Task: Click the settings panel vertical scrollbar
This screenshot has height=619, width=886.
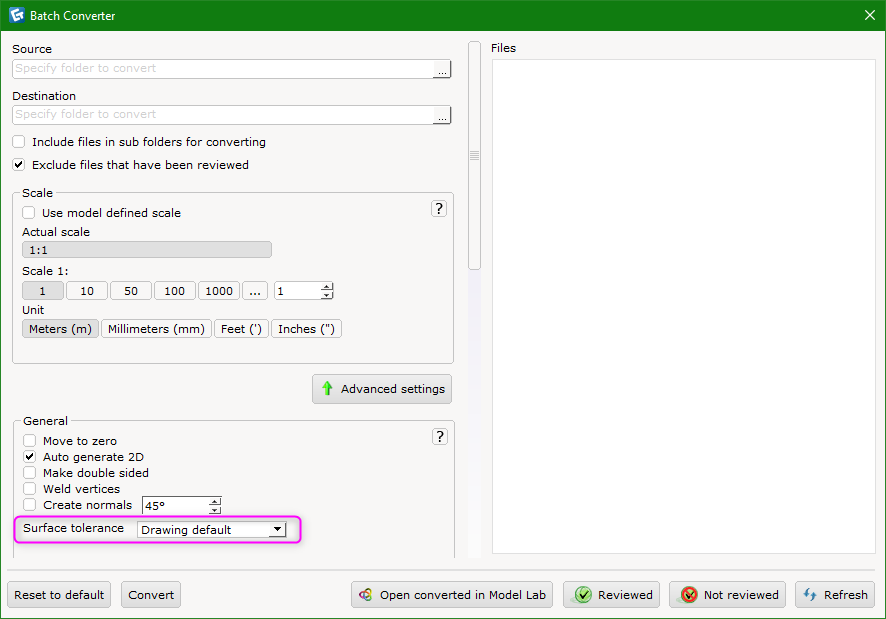Action: click(475, 155)
